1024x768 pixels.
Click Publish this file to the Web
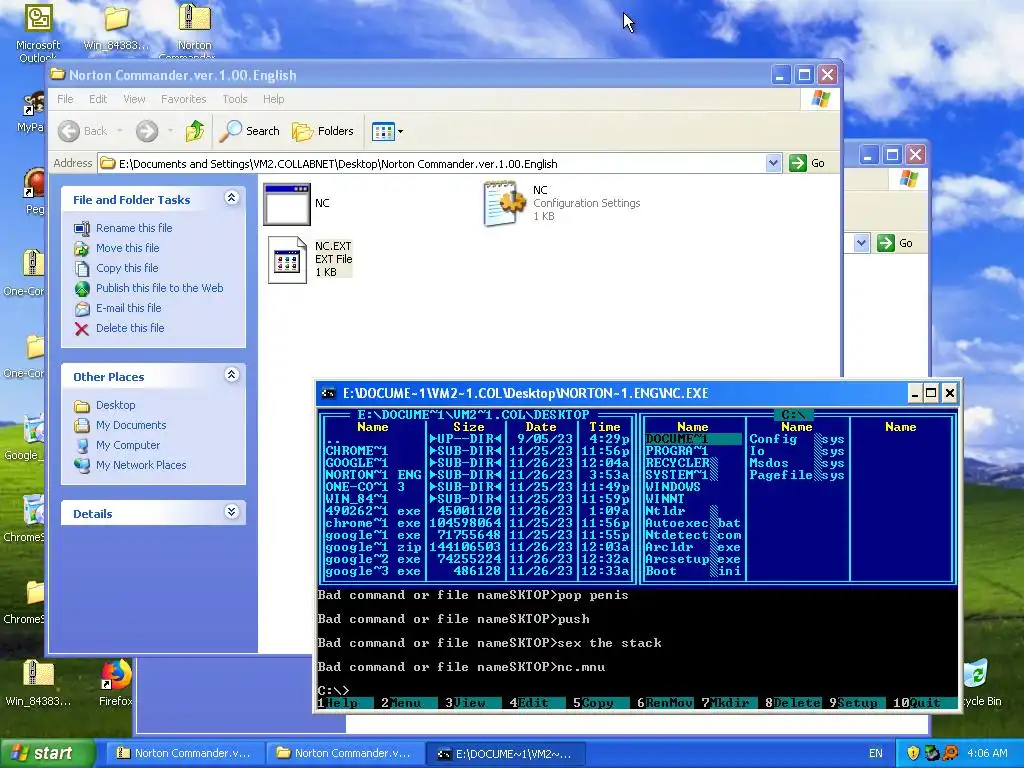coord(159,288)
